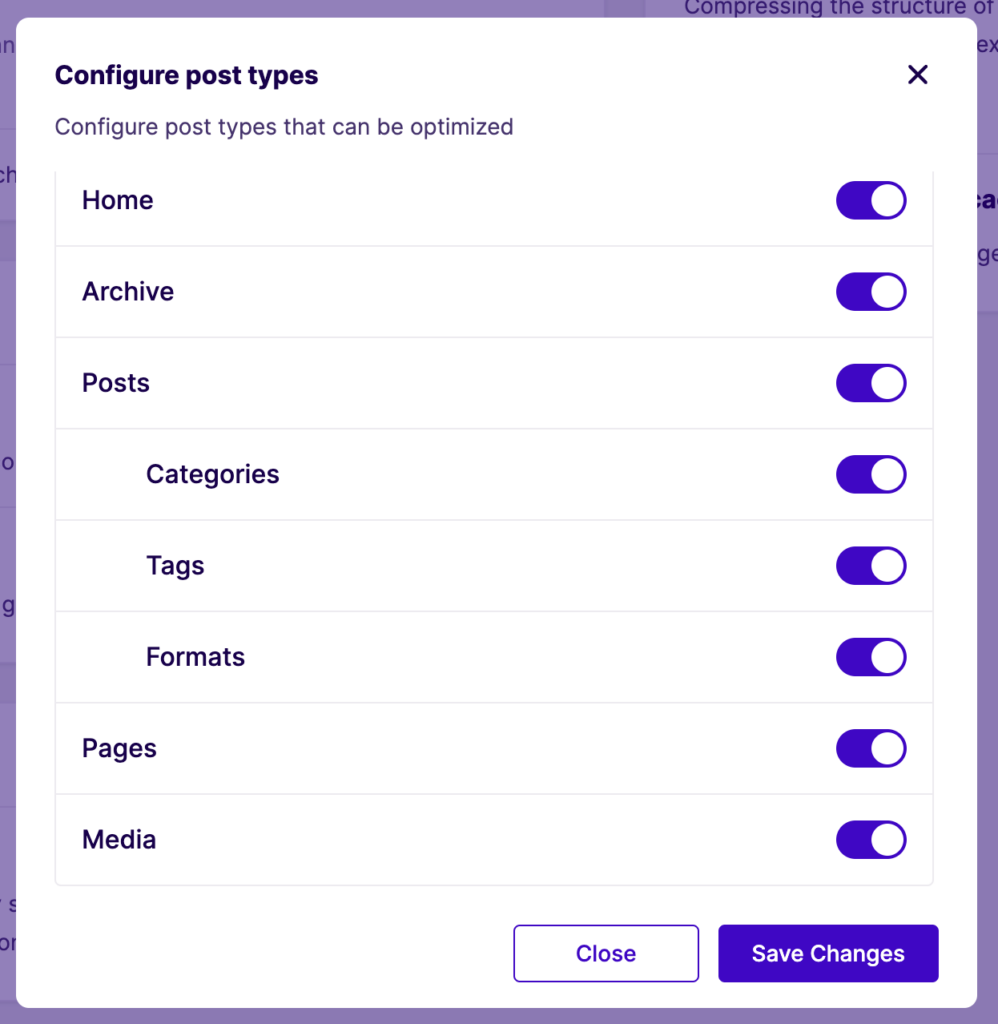This screenshot has height=1024, width=998.
Task: Click the Formats sub-item label
Action: point(195,657)
